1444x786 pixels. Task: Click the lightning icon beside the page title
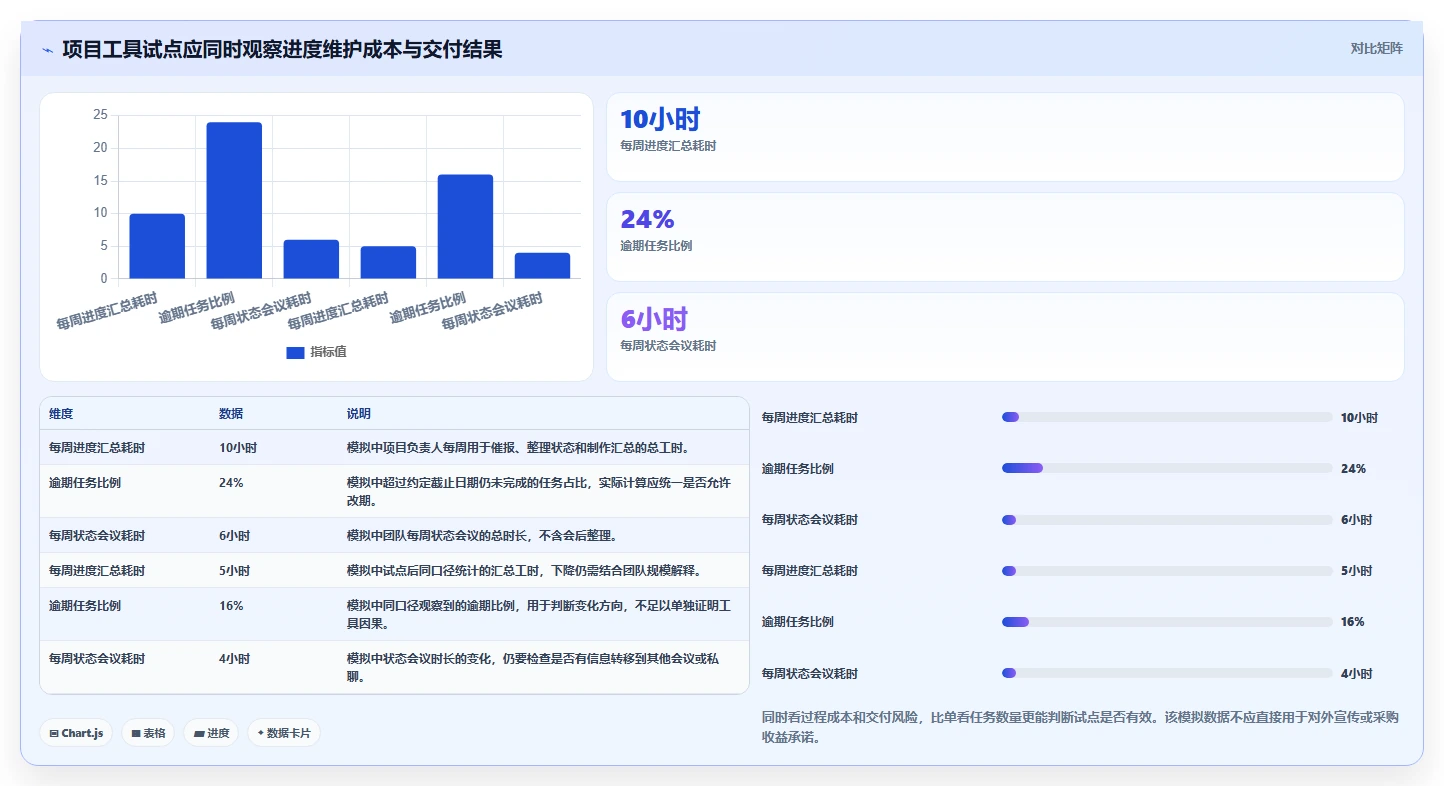47,50
